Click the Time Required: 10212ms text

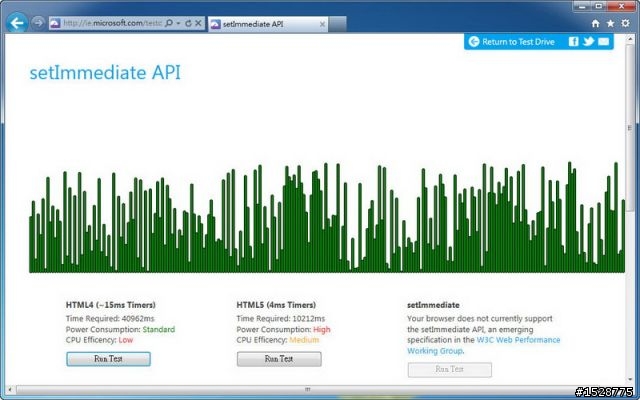tap(281, 319)
